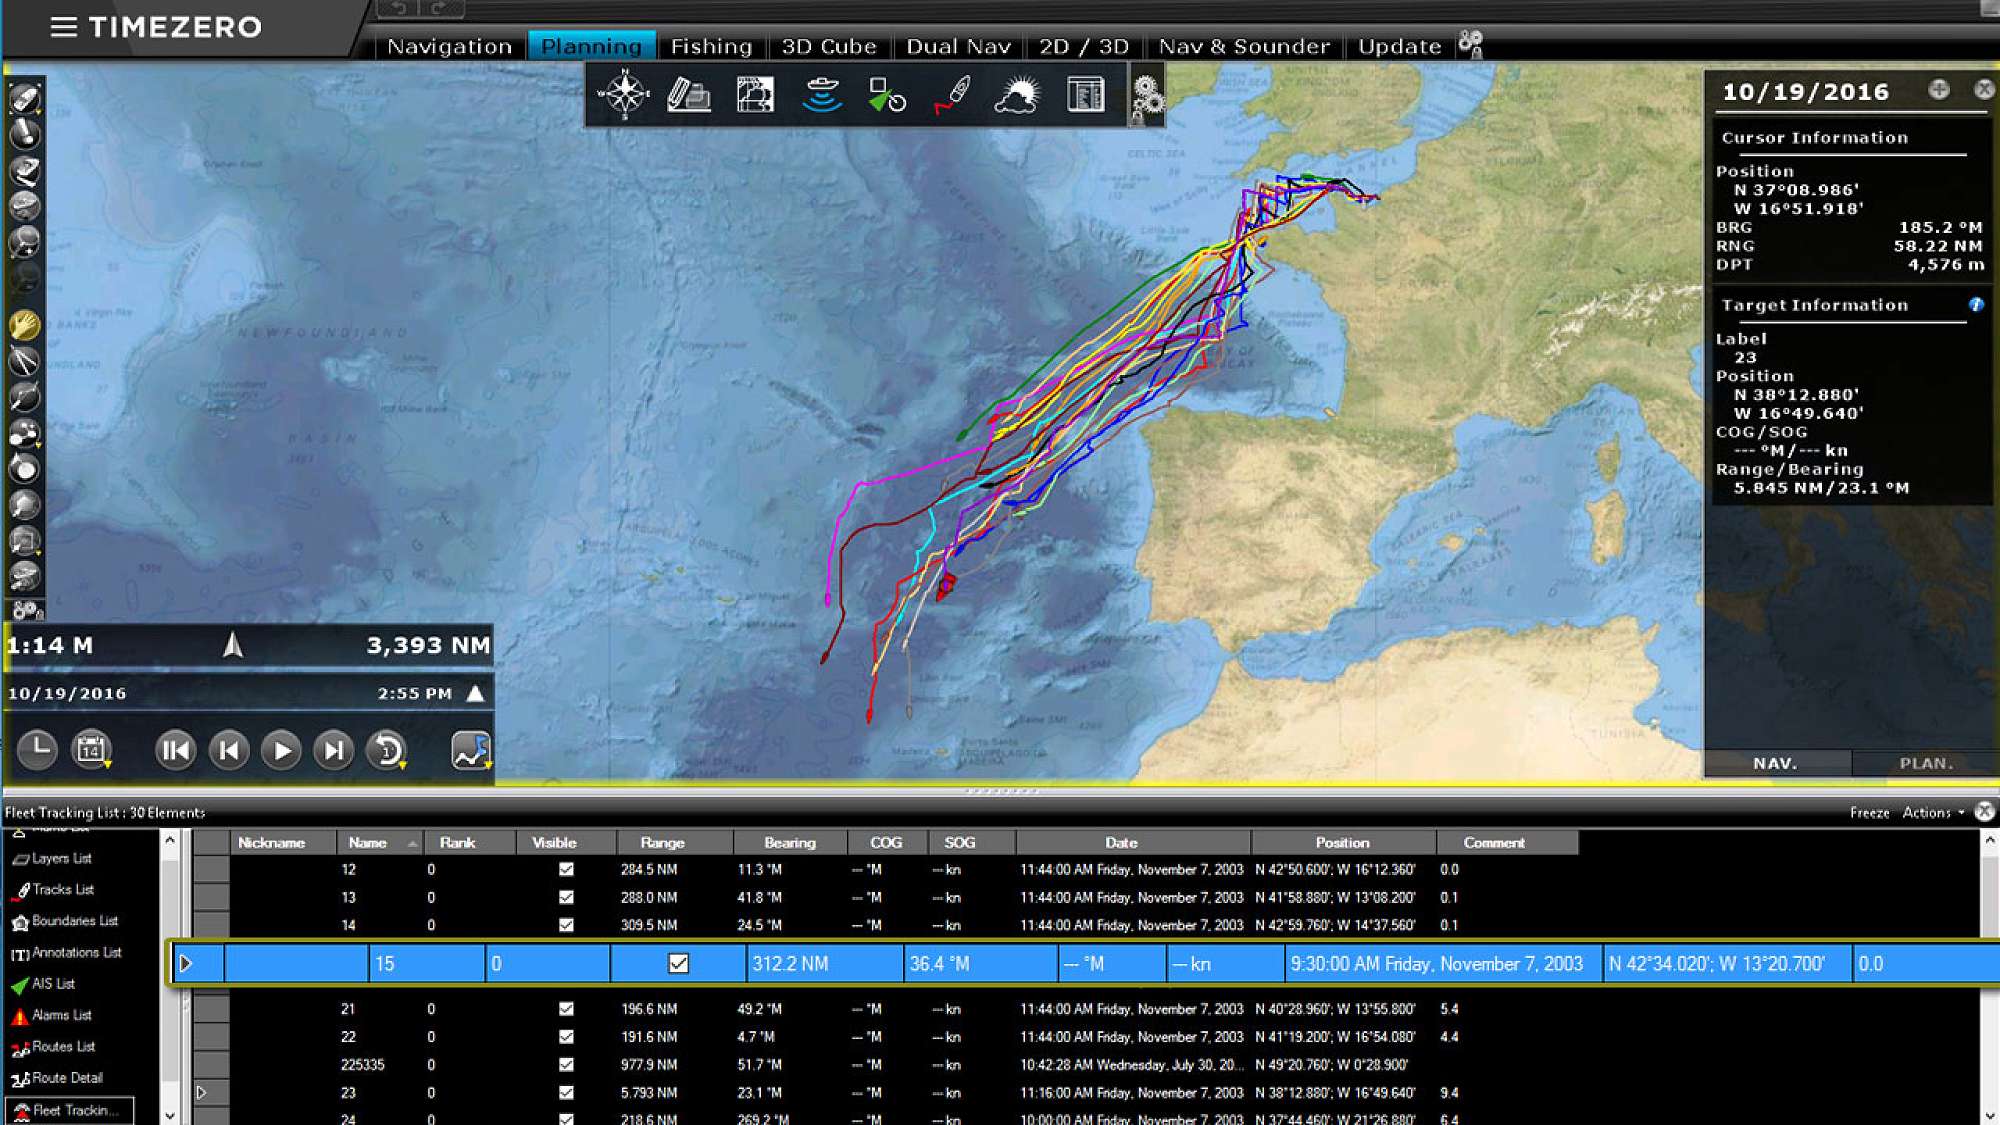This screenshot has height=1125, width=2000.
Task: Uncheck visibility for track 12
Action: (x=565, y=869)
